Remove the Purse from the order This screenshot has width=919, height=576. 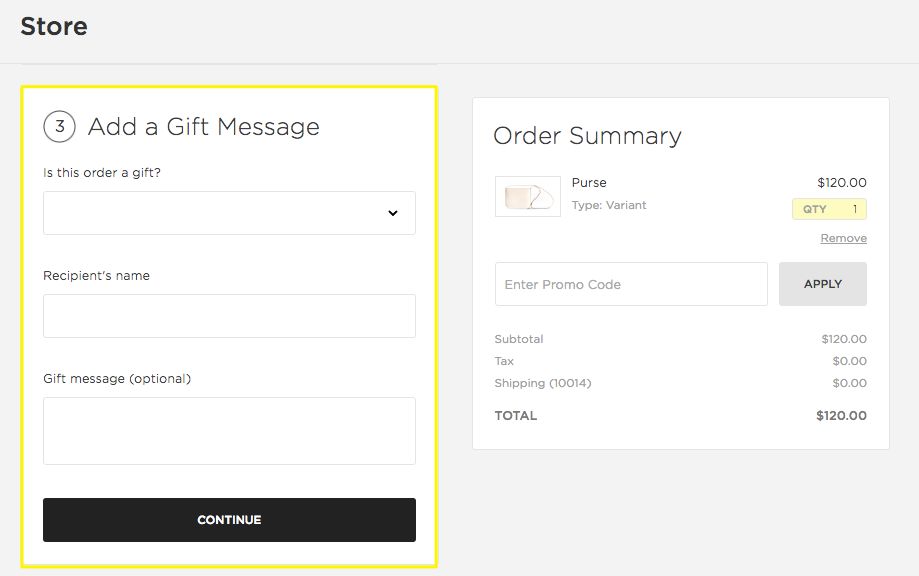point(843,238)
